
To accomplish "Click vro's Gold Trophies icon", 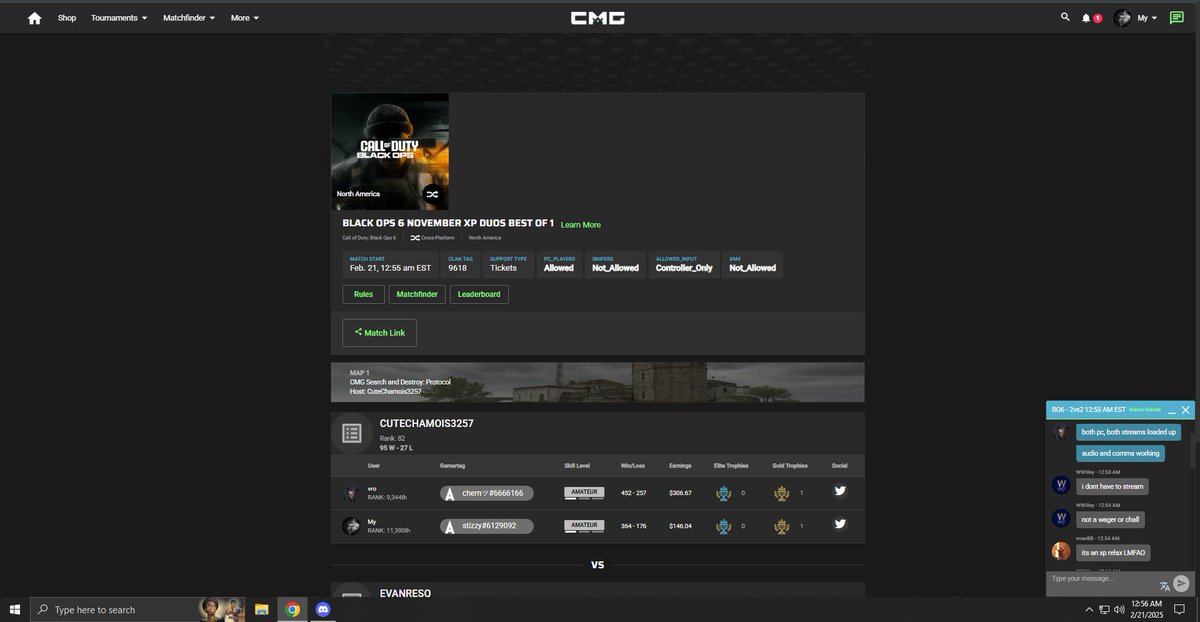I will pyautogui.click(x=782, y=493).
